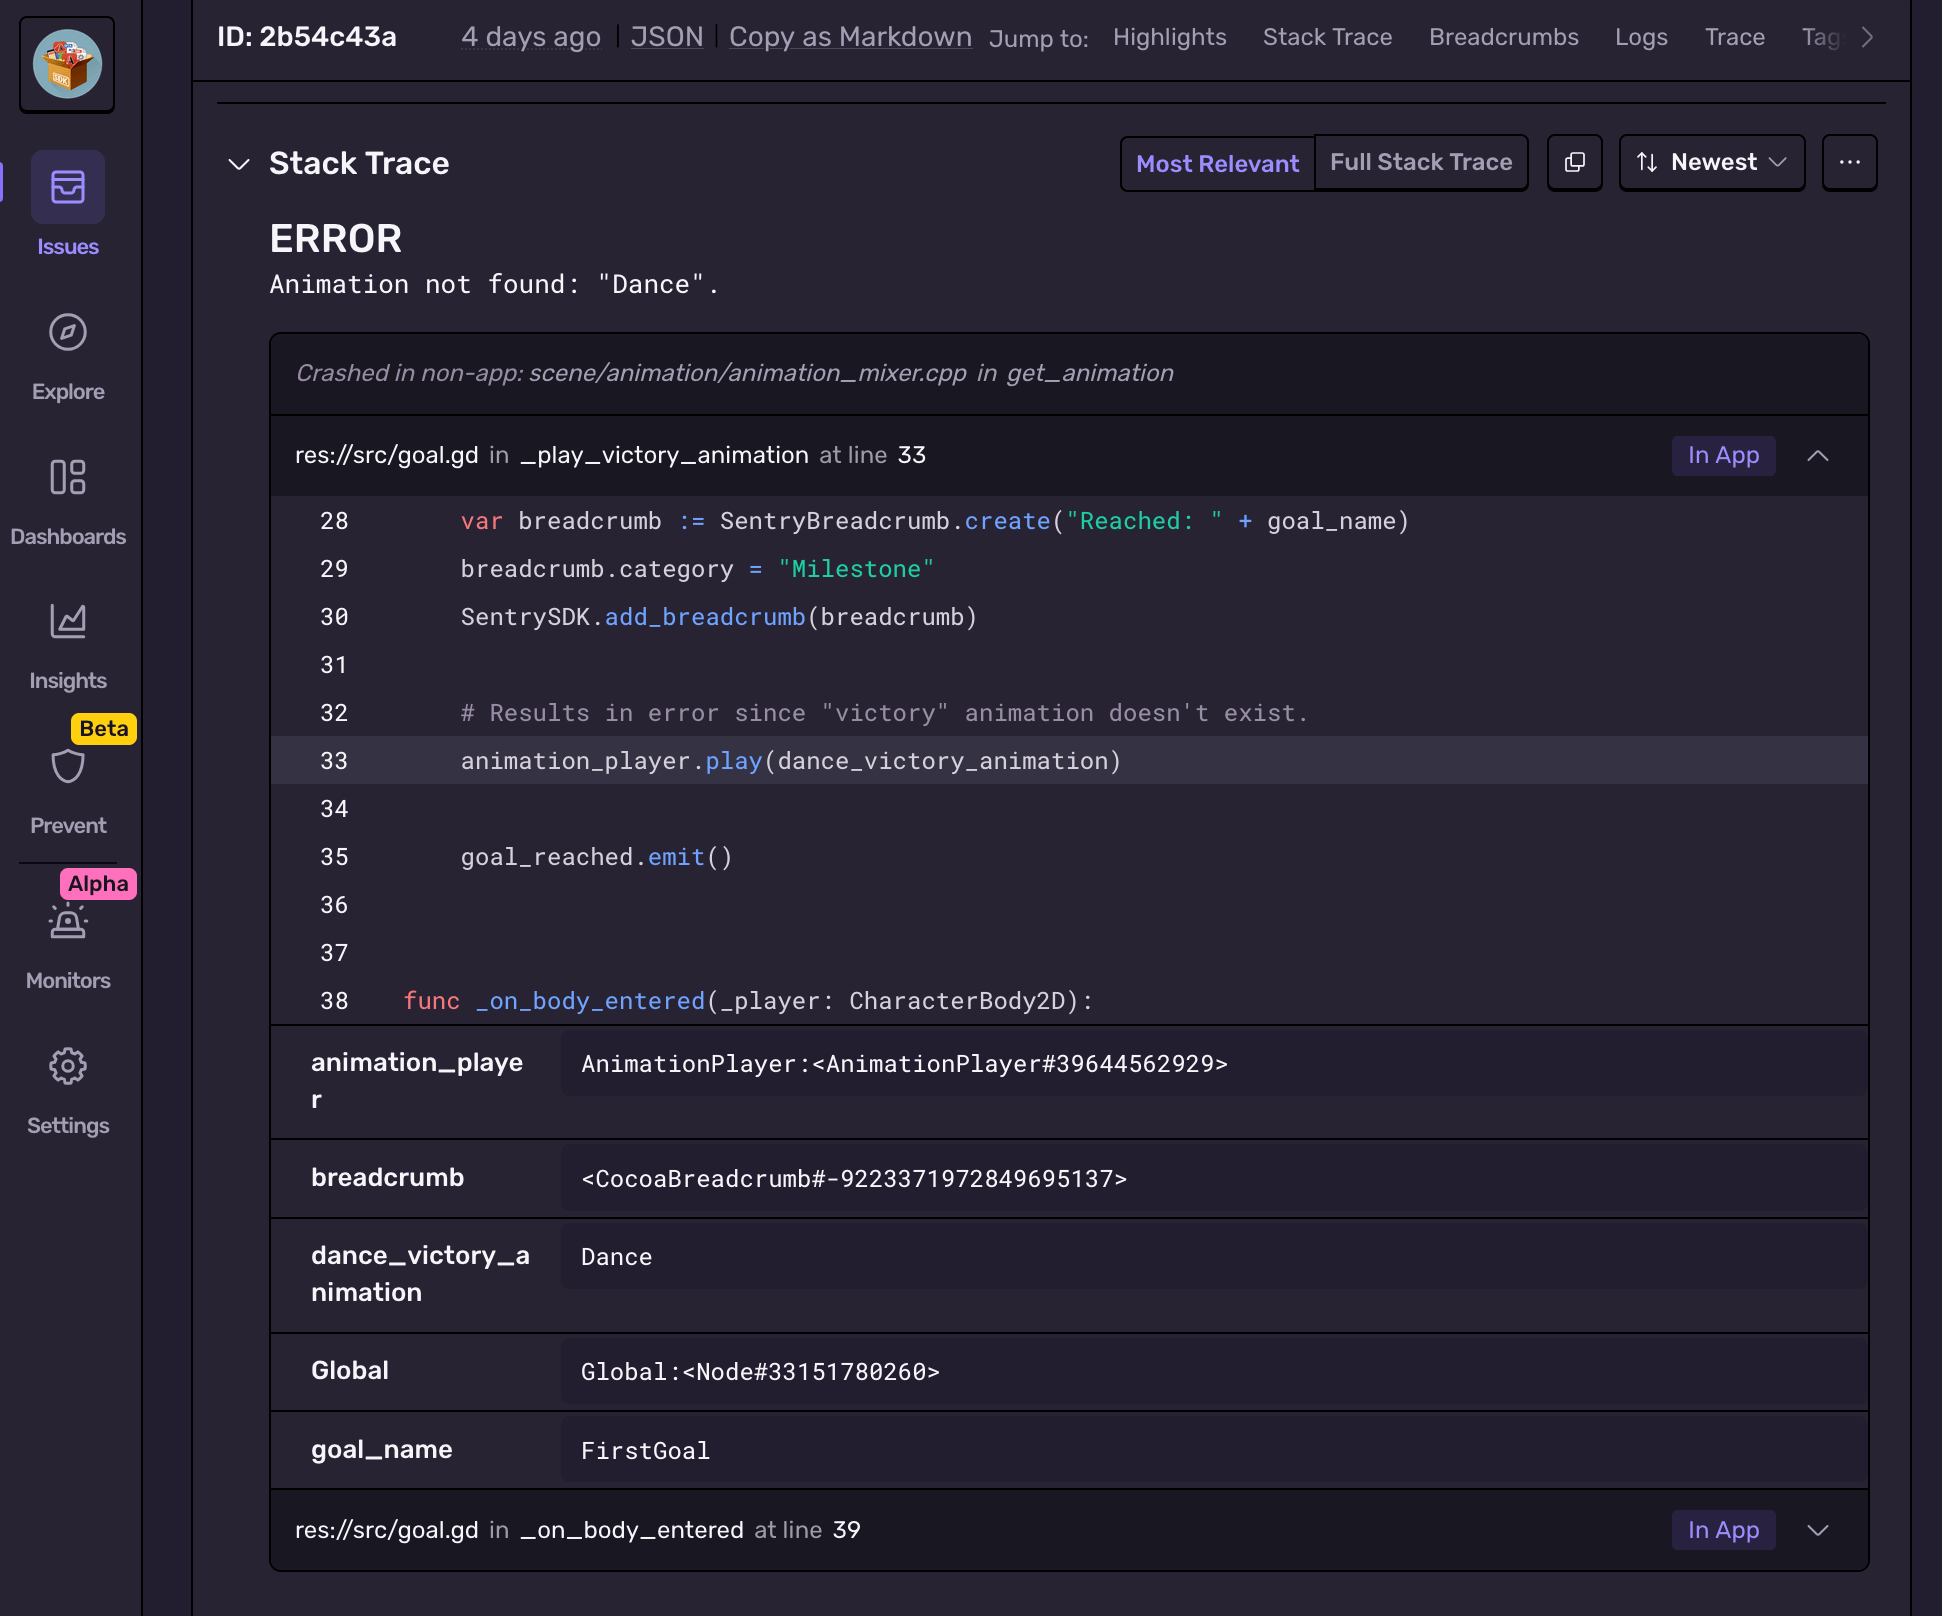Expand the _on_body_entered frame at line 39
This screenshot has height=1616, width=1942.
tap(1818, 1530)
